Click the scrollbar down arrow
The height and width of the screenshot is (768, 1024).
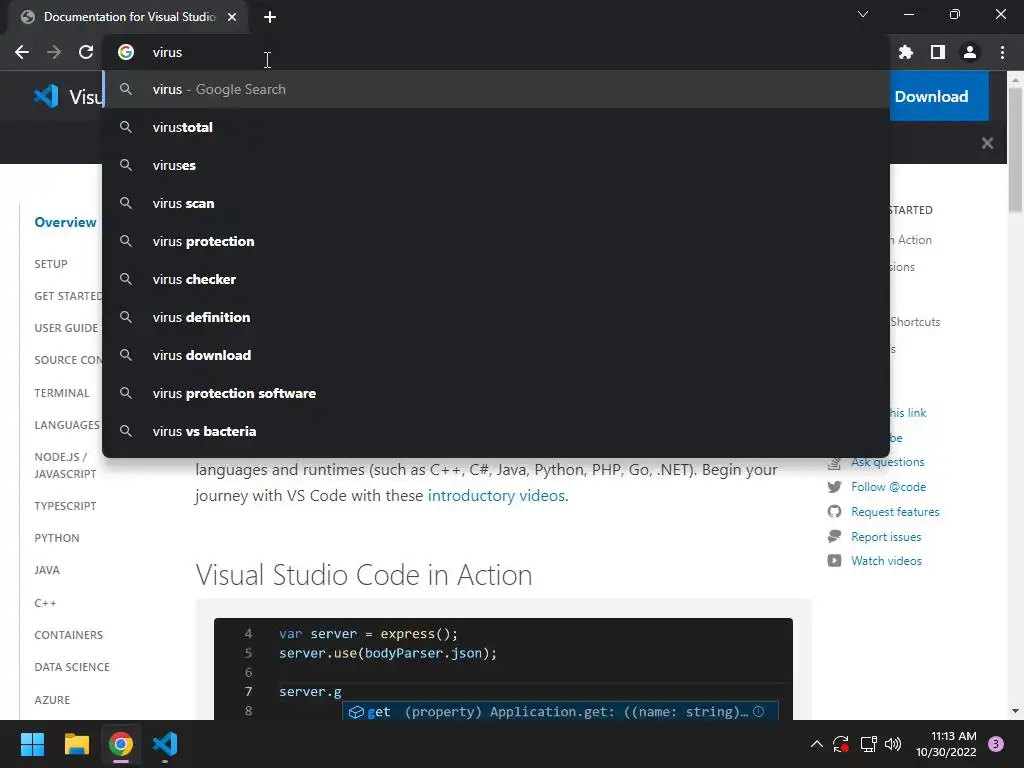click(x=1015, y=711)
